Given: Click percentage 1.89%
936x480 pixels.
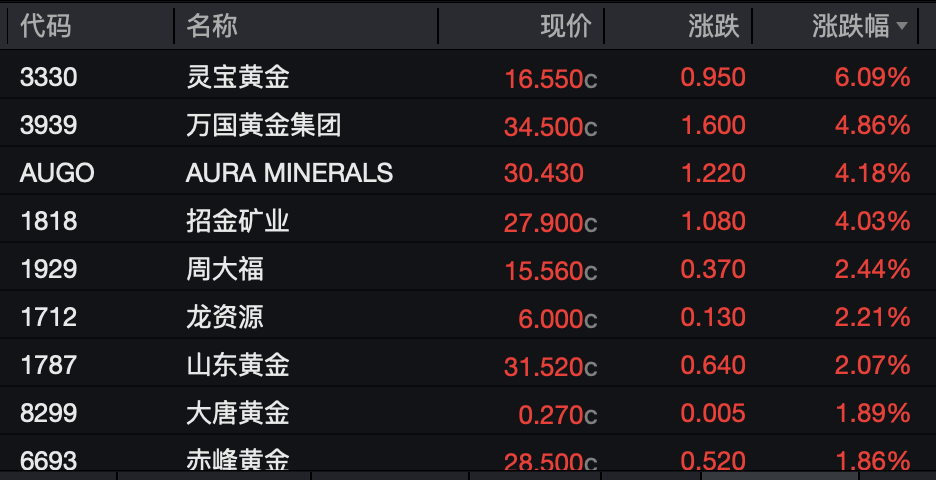Looking at the screenshot, I should coord(873,413).
